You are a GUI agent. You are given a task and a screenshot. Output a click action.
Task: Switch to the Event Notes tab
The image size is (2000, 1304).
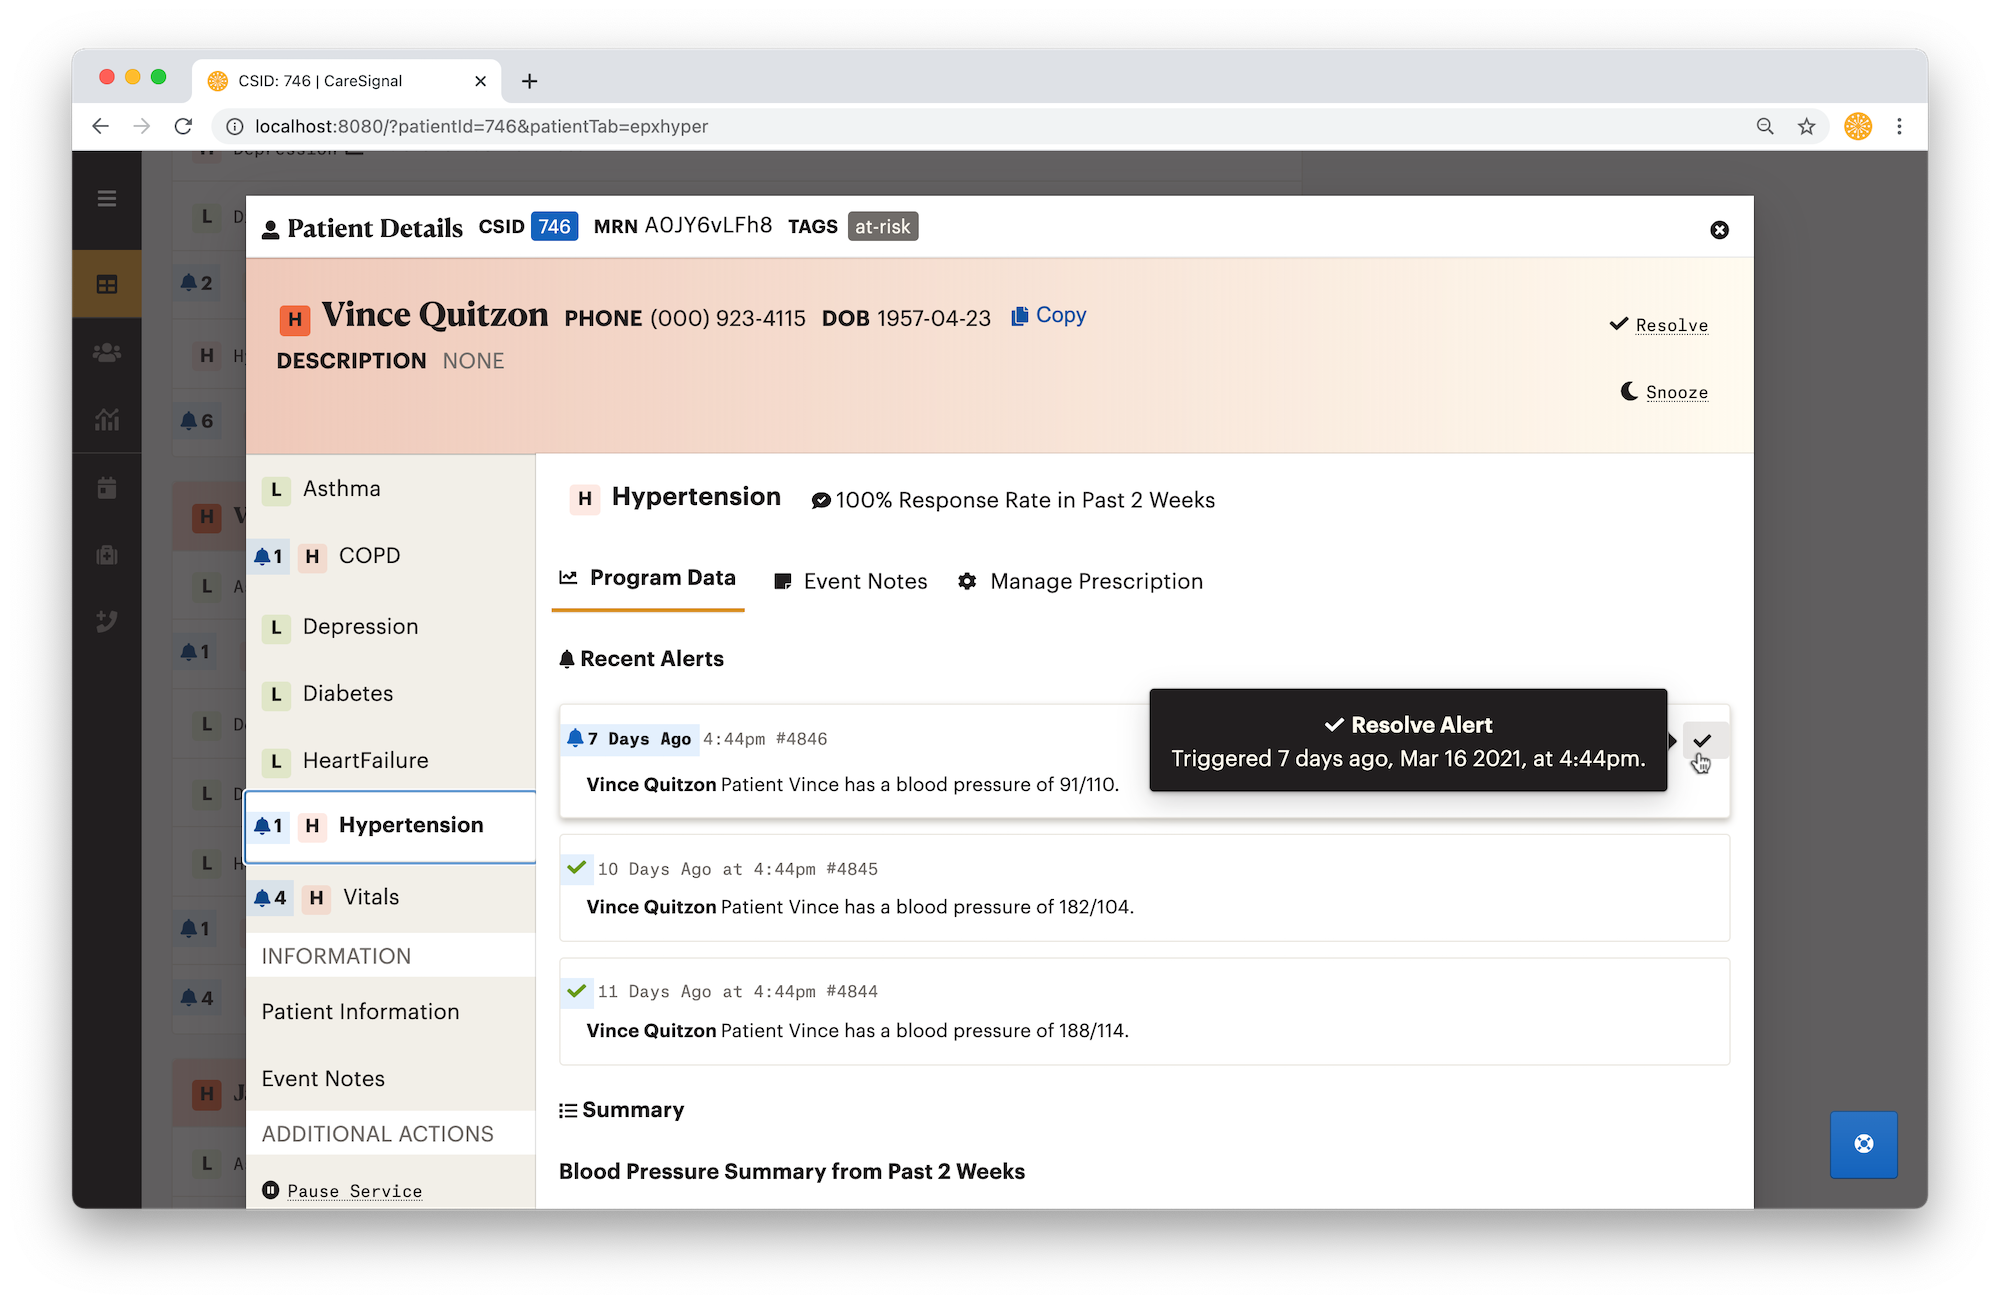coord(851,581)
